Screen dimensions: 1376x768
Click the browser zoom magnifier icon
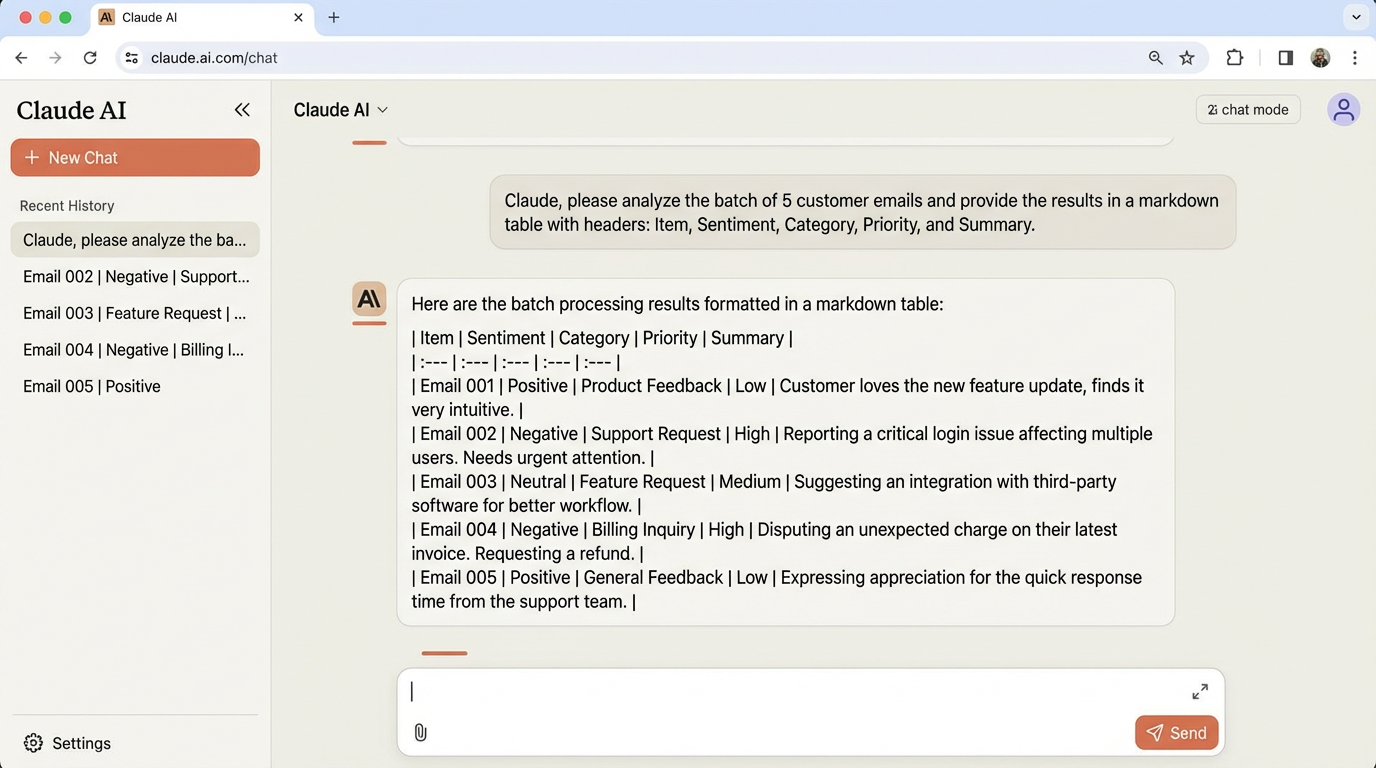pyautogui.click(x=1156, y=58)
